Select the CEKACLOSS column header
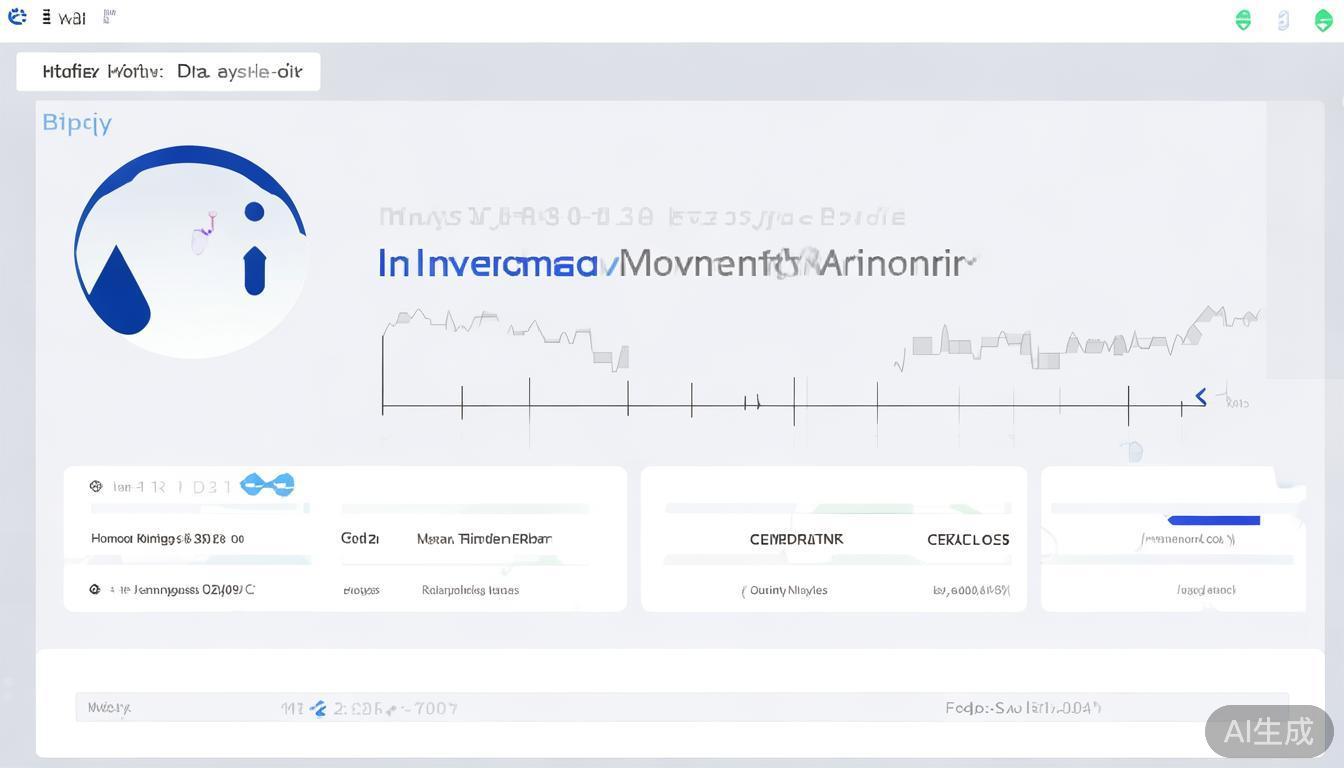Screen dimensions: 1344x768 click(967, 539)
